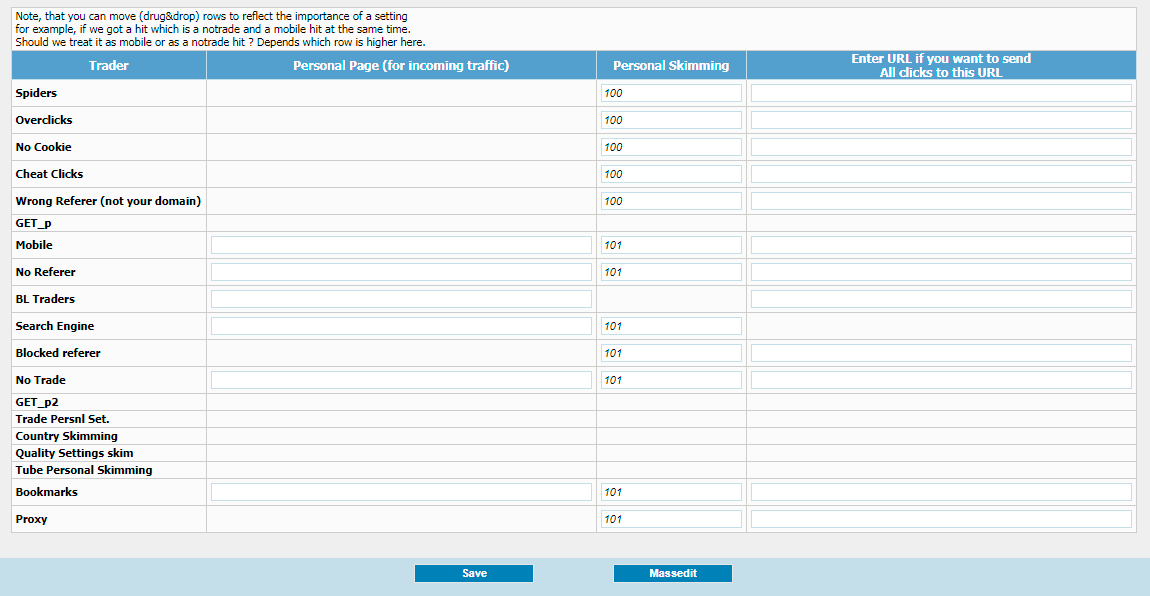Select No Referer Personal Page input

[x=401, y=273]
